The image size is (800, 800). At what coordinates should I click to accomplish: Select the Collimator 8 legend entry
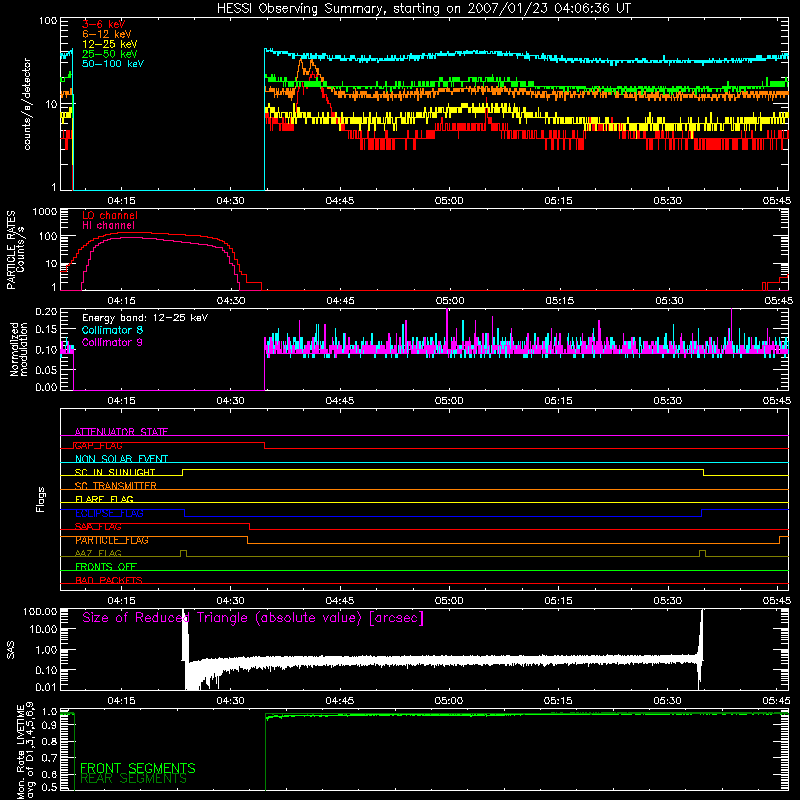pos(112,330)
